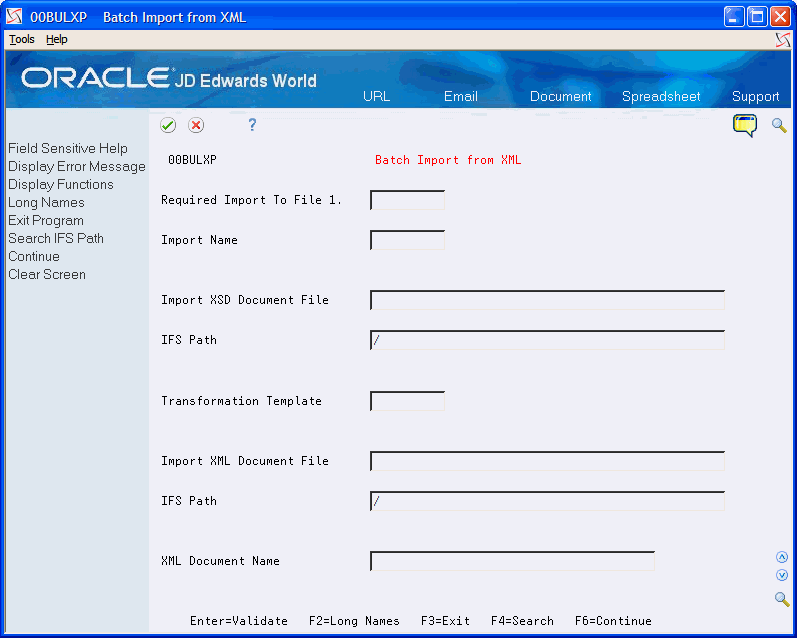Screen dimensions: 797x638
Task: Focus the Required Import To File 1 field
Action: (408, 200)
